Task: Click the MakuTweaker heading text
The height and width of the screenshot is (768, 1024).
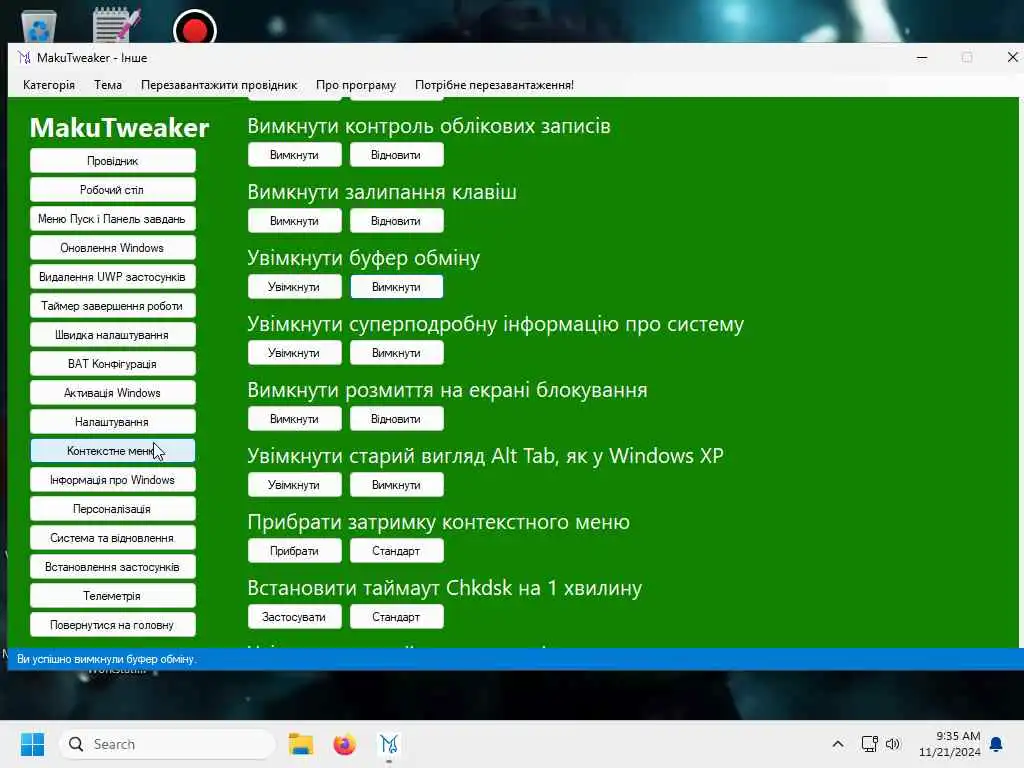Action: tap(120, 127)
